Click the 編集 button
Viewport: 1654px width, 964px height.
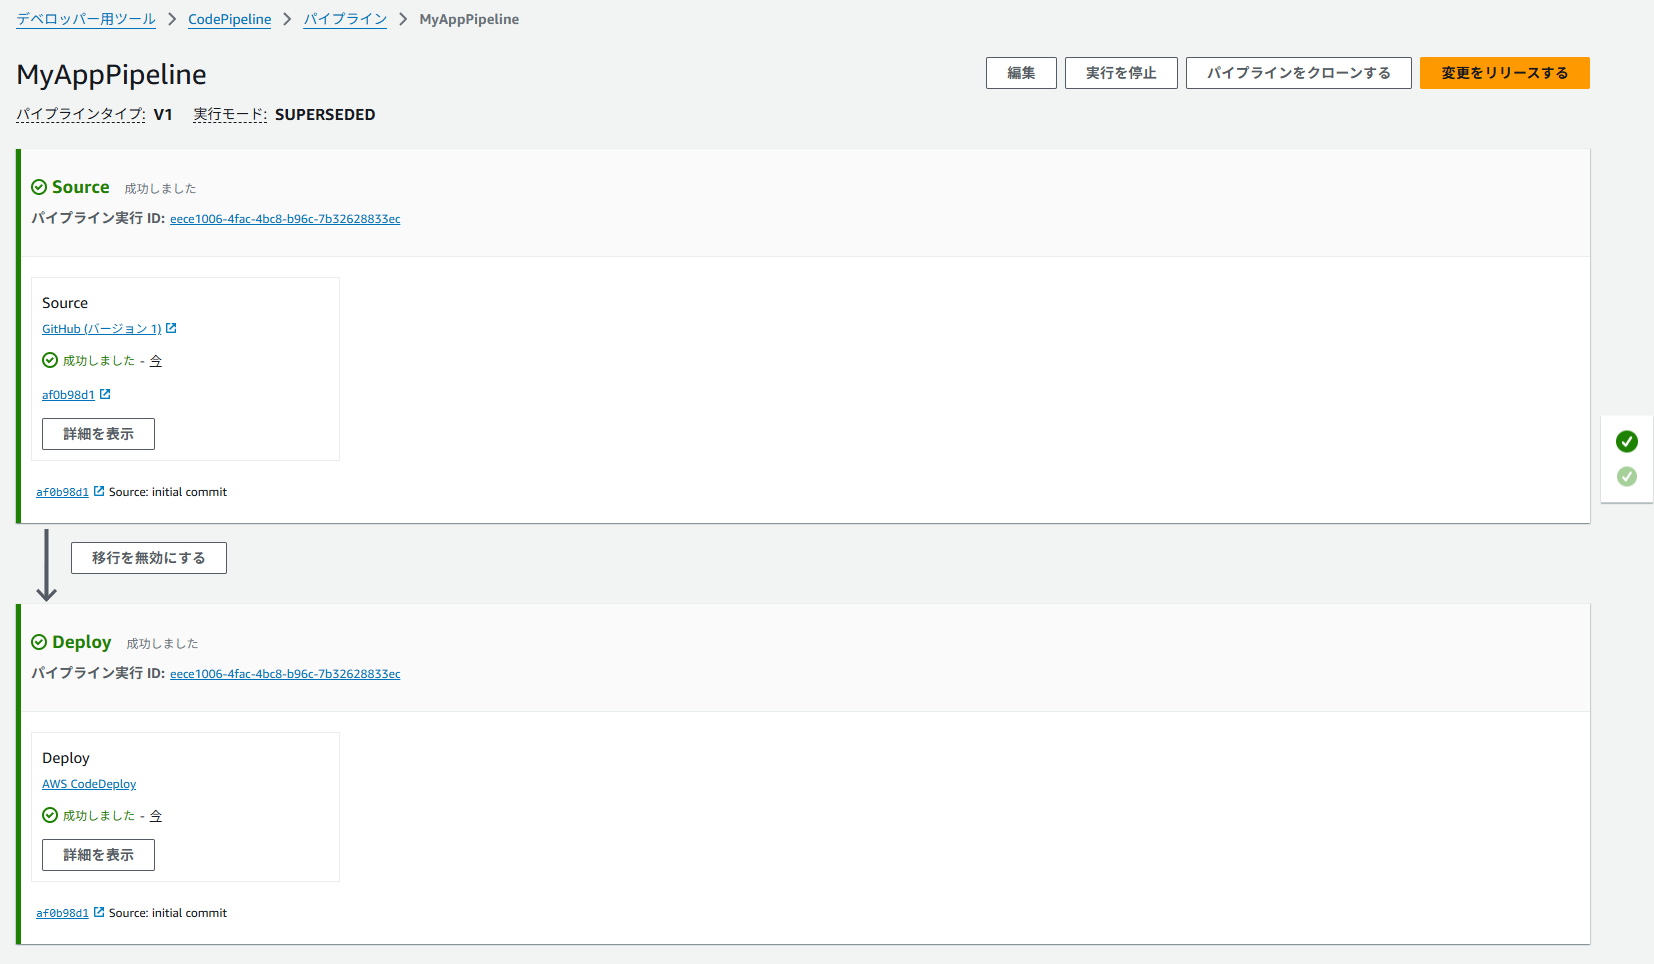[1021, 73]
